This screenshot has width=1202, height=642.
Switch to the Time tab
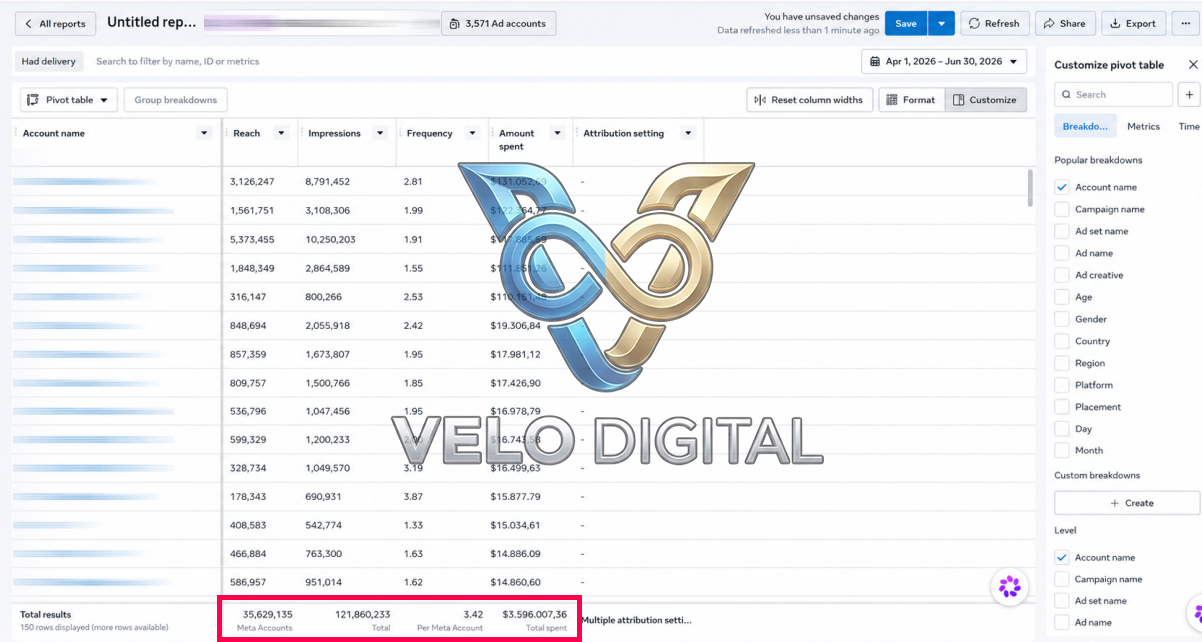(1188, 127)
